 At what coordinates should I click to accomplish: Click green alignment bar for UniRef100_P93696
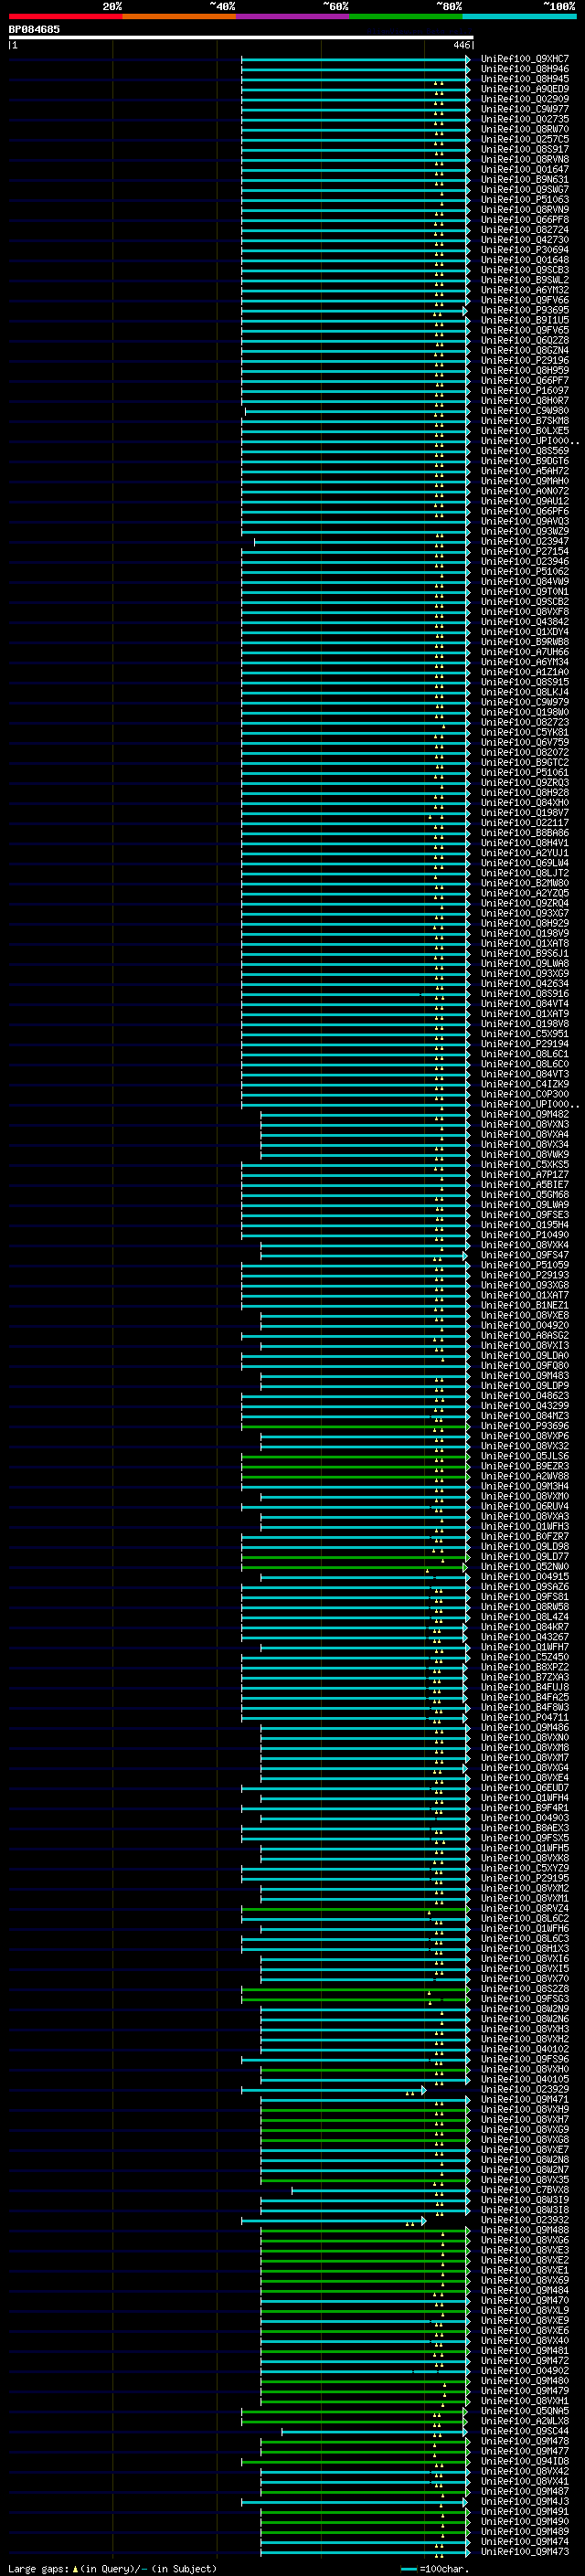pos(355,1426)
